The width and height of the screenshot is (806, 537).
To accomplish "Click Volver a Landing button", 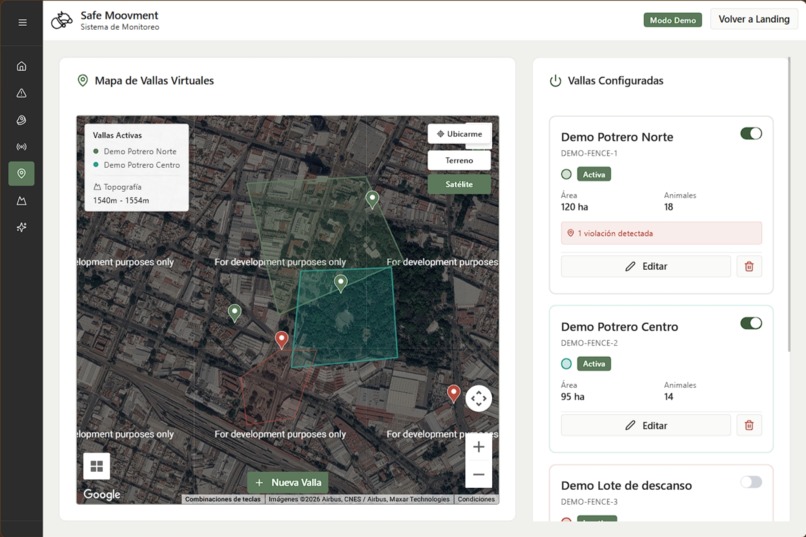I will (x=754, y=19).
